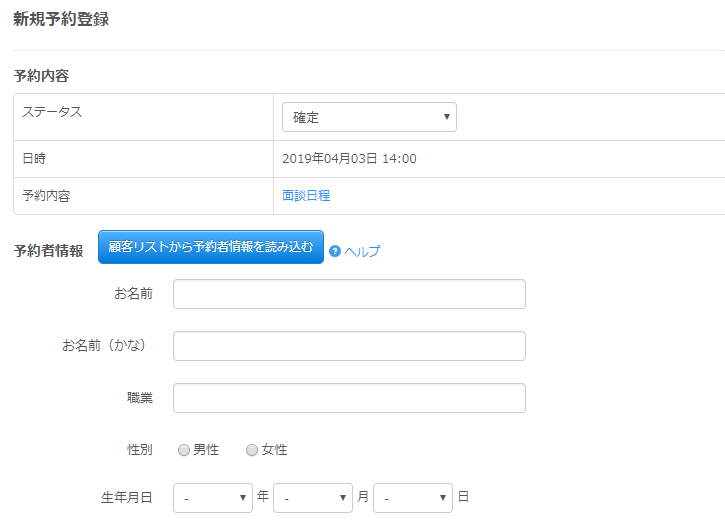The width and height of the screenshot is (725, 526).
Task: Click the blue question mark help icon
Action: point(335,251)
